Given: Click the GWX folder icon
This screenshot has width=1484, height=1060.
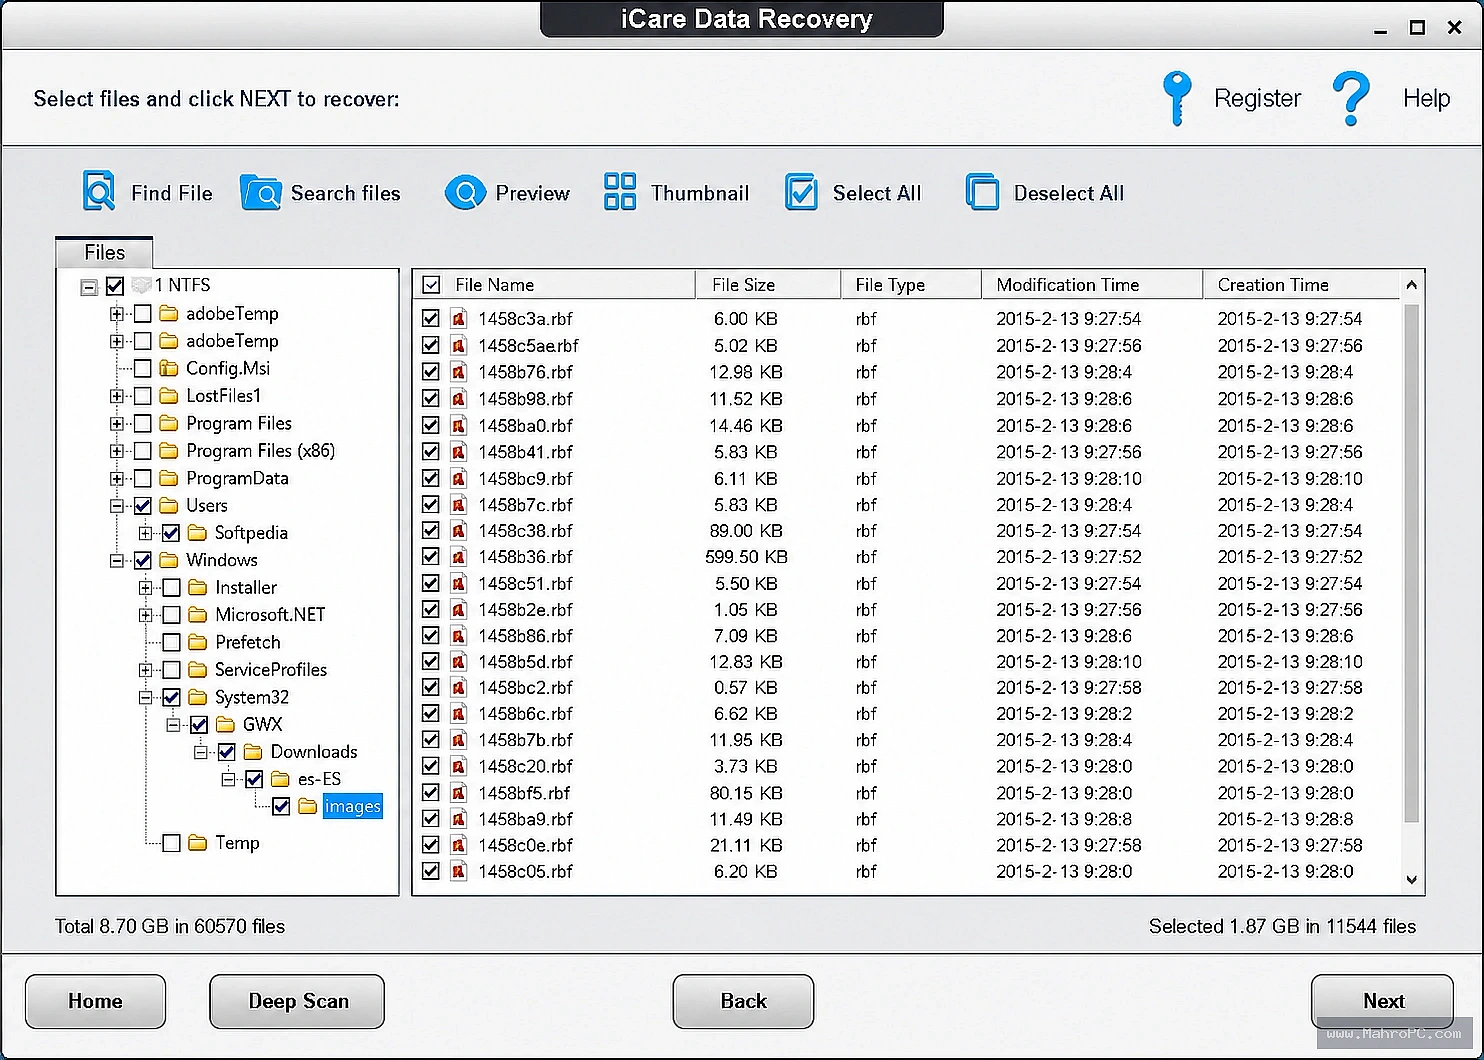Looking at the screenshot, I should (x=226, y=724).
